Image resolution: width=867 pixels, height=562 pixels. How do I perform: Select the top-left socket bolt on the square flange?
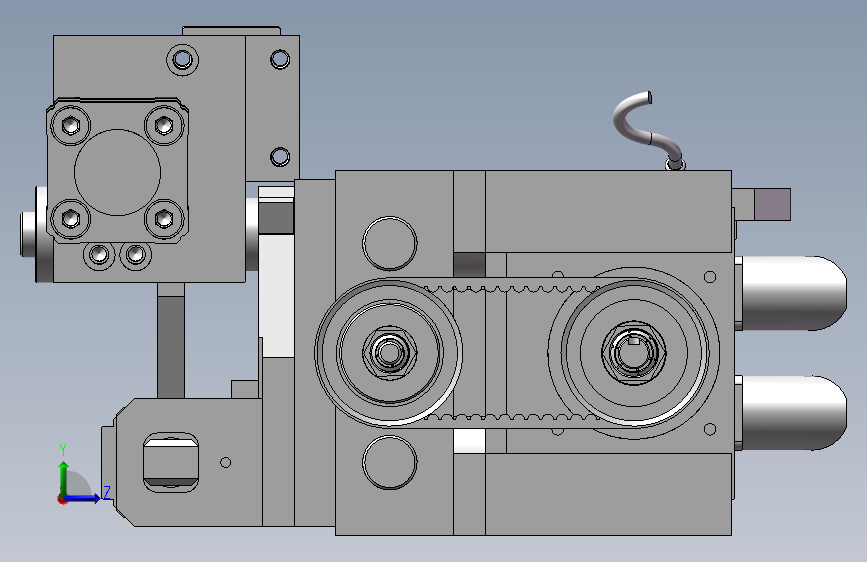pos(70,126)
